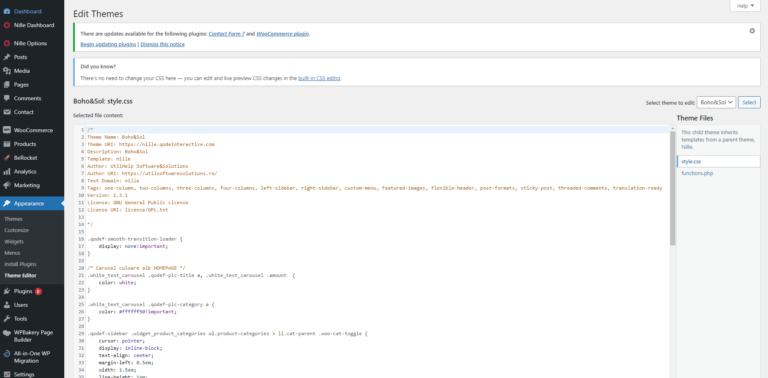The height and width of the screenshot is (378, 768).
Task: Open Menus submenu item
Action: (12, 253)
